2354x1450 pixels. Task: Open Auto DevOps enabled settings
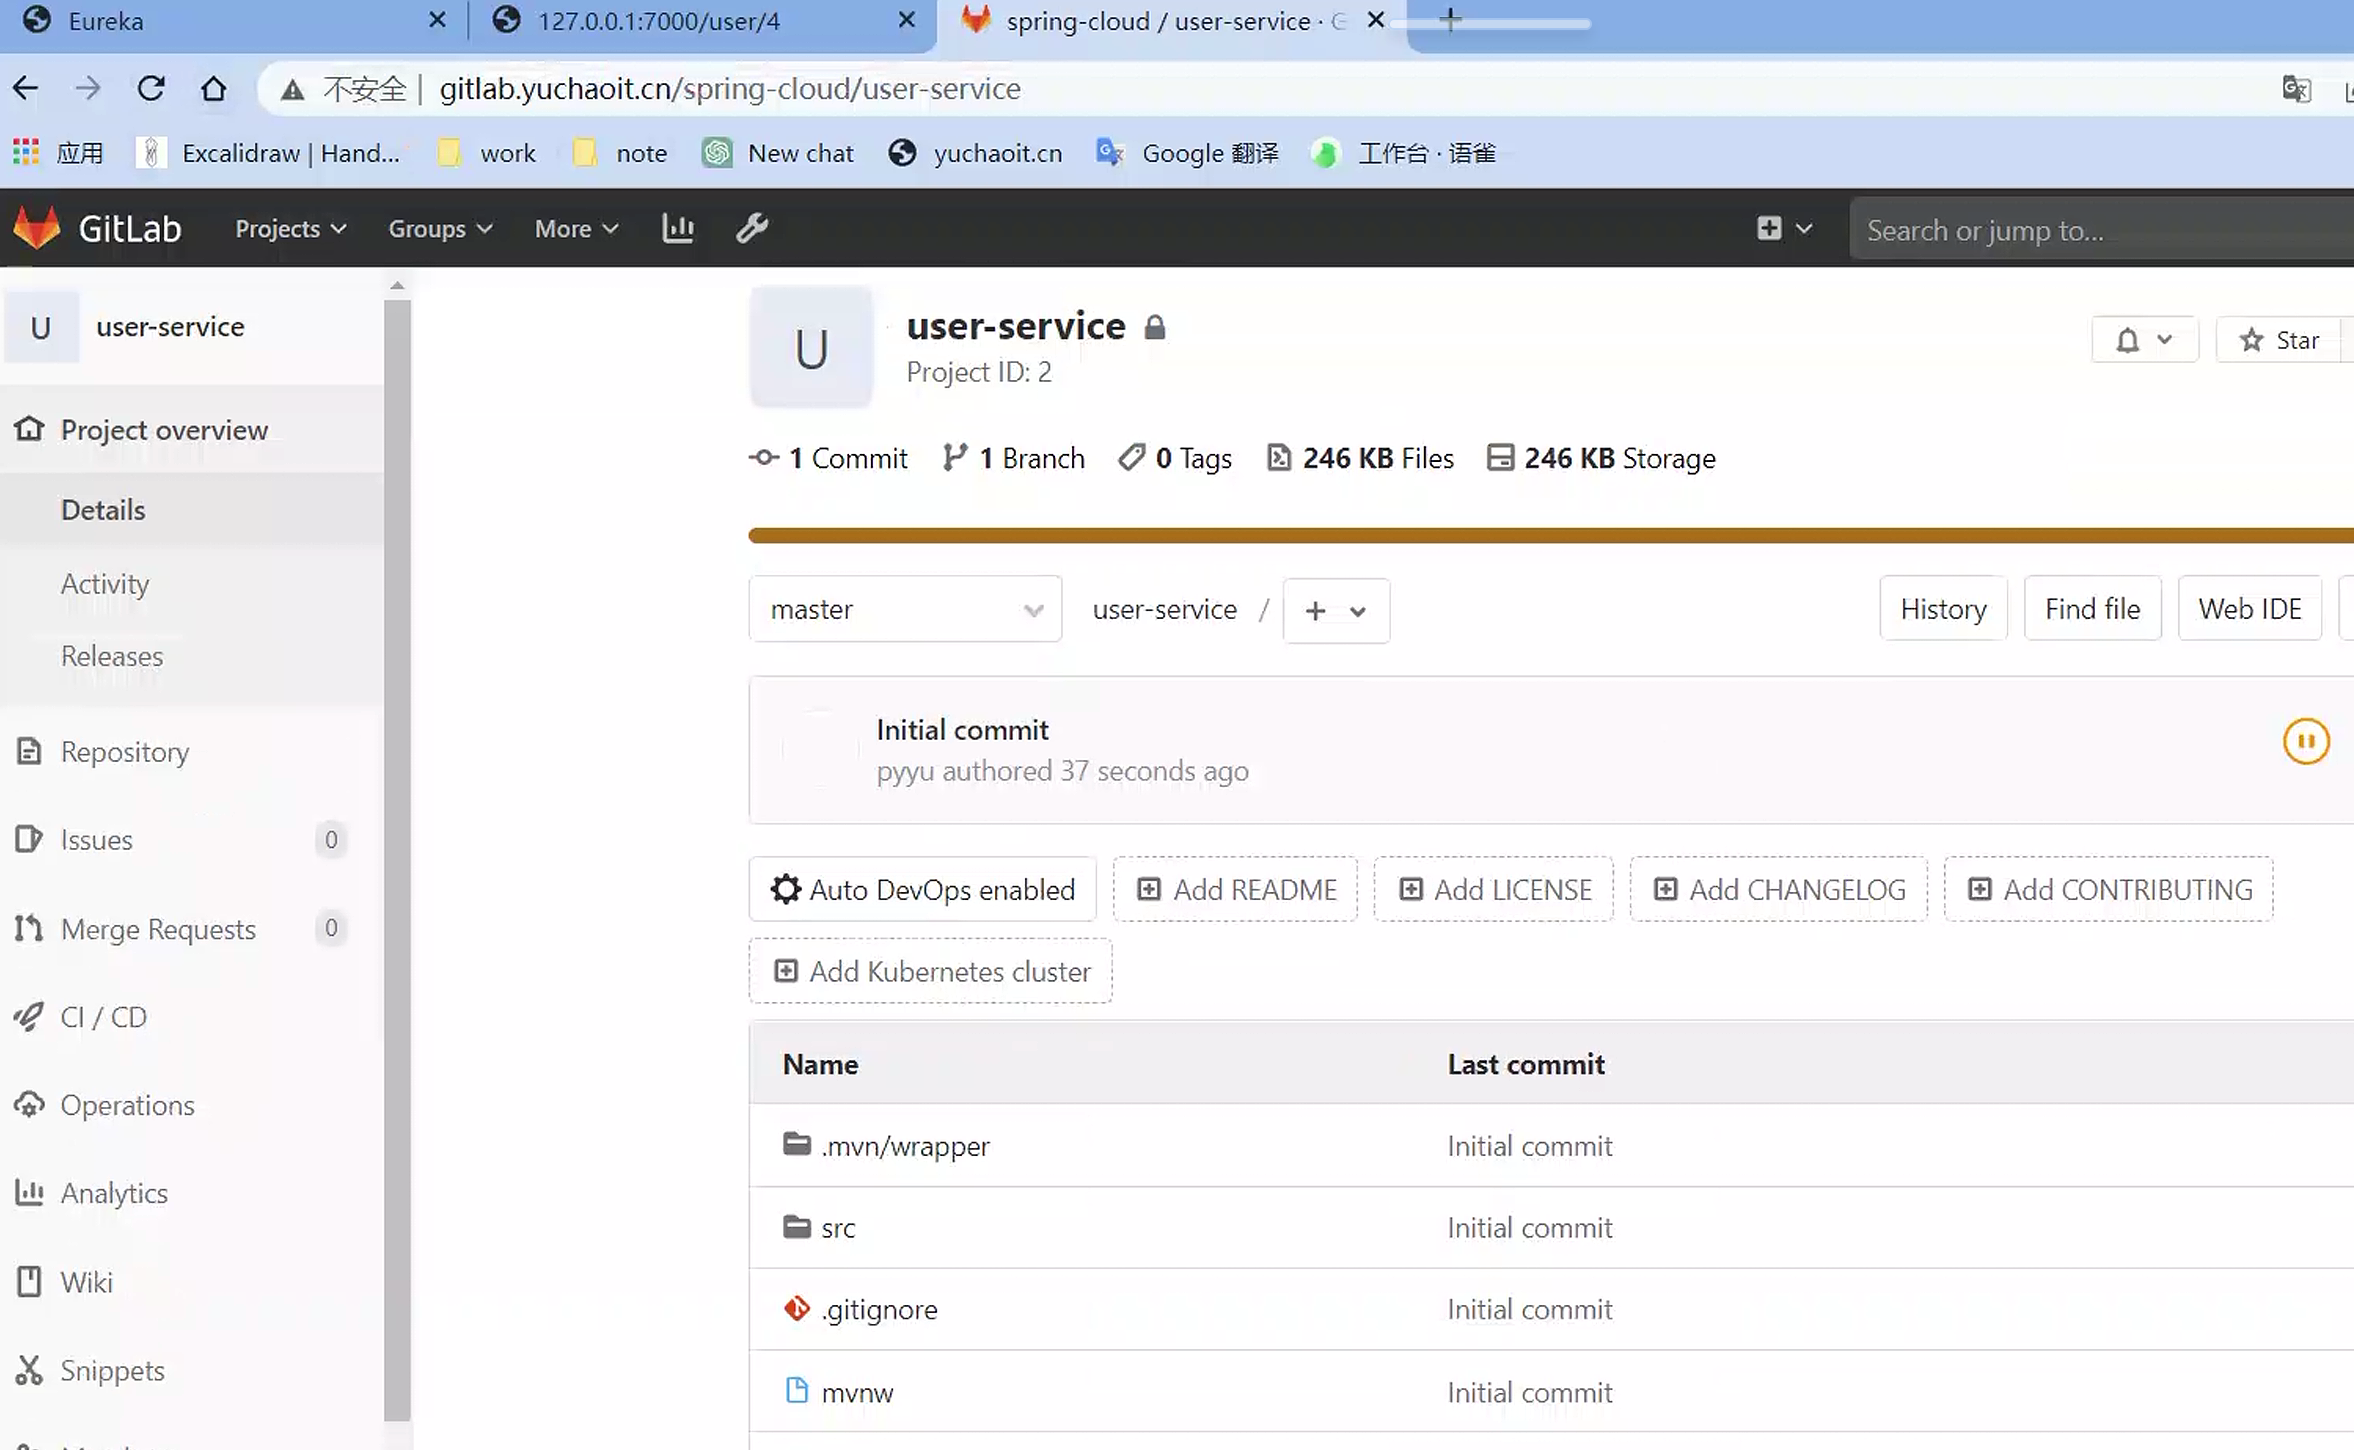click(922, 889)
